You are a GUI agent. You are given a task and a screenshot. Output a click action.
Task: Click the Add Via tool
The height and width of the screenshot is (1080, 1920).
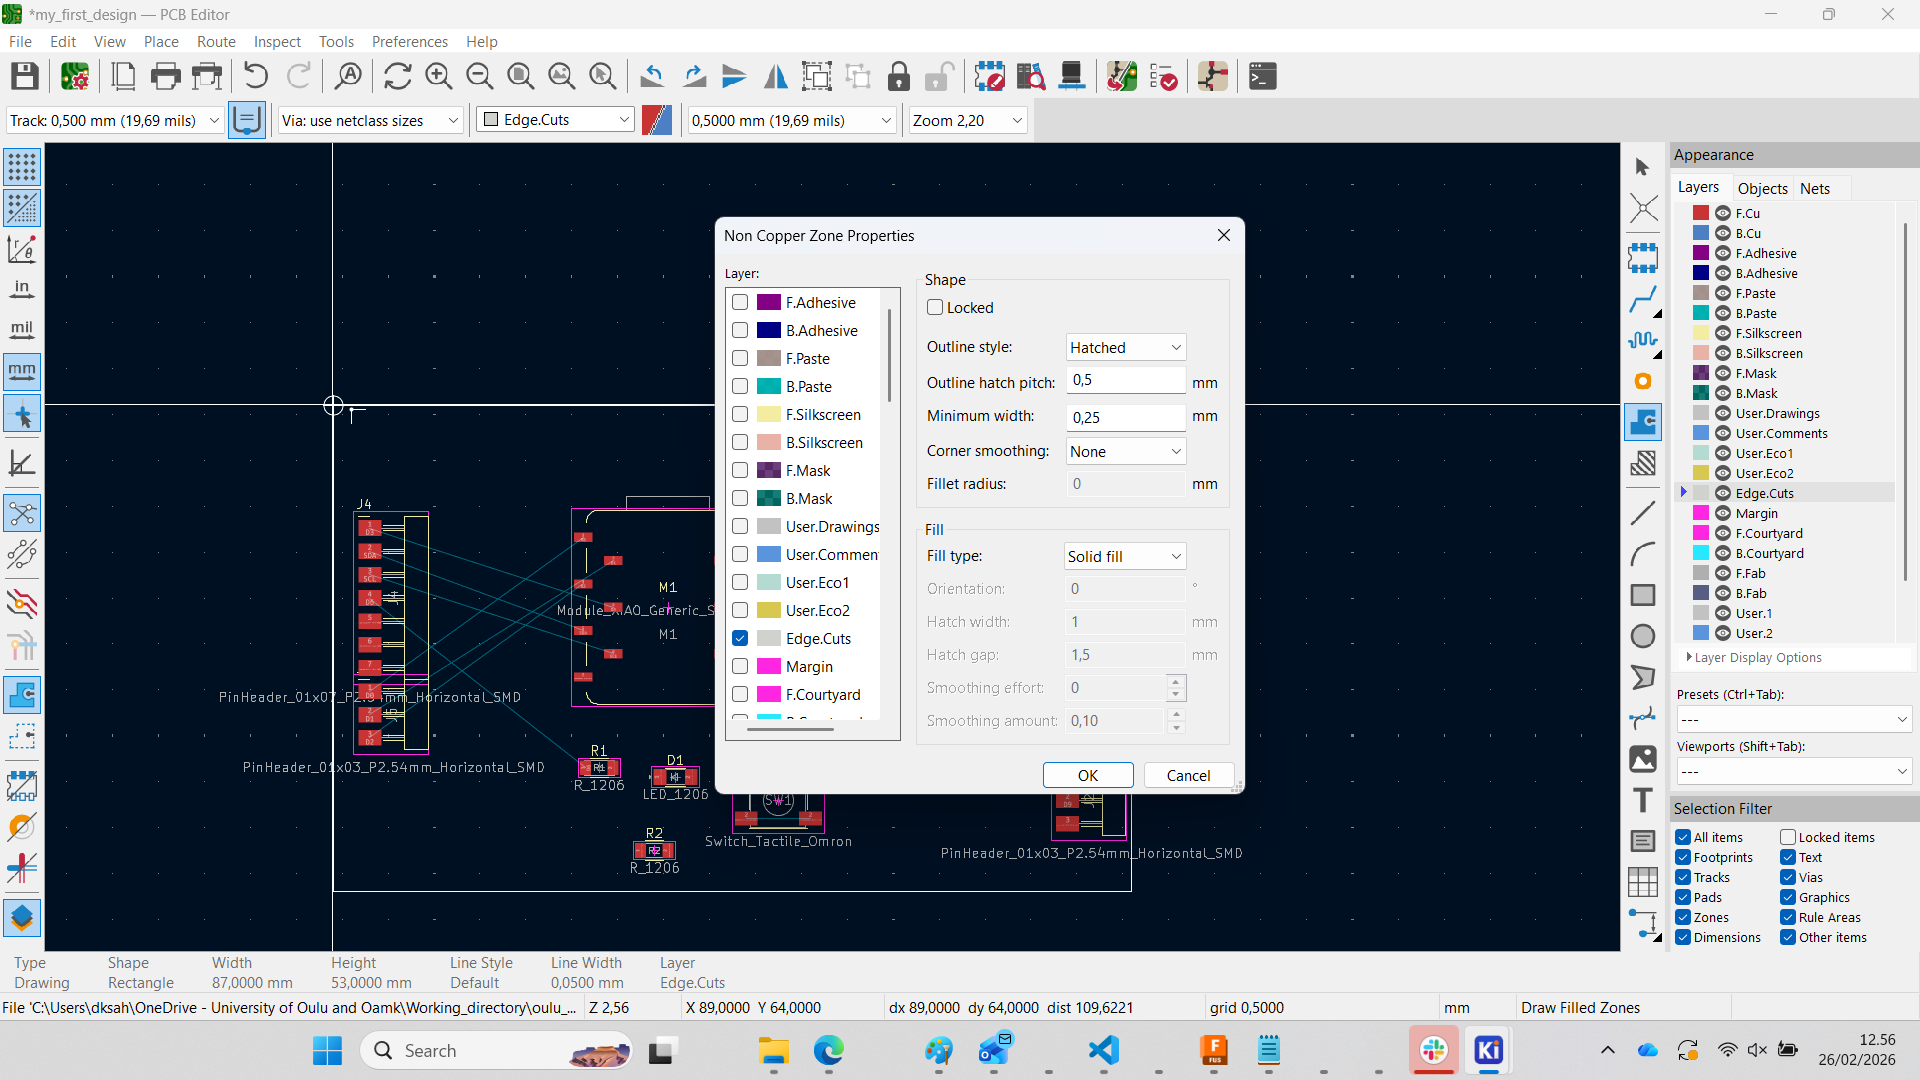1642,381
